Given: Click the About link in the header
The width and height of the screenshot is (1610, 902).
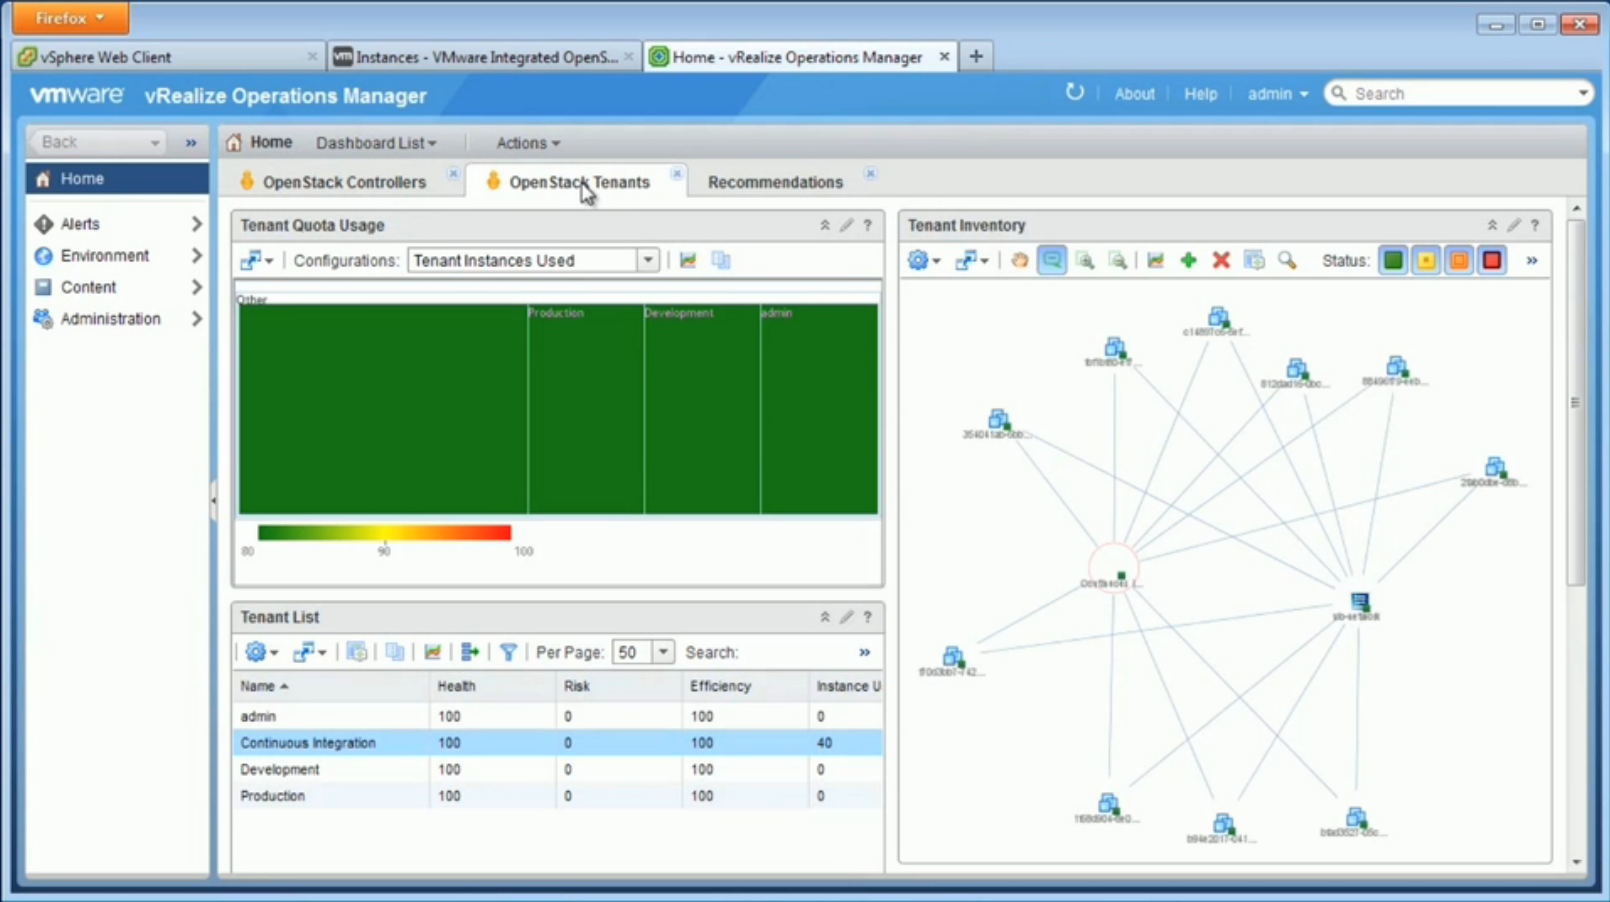Looking at the screenshot, I should (1134, 94).
